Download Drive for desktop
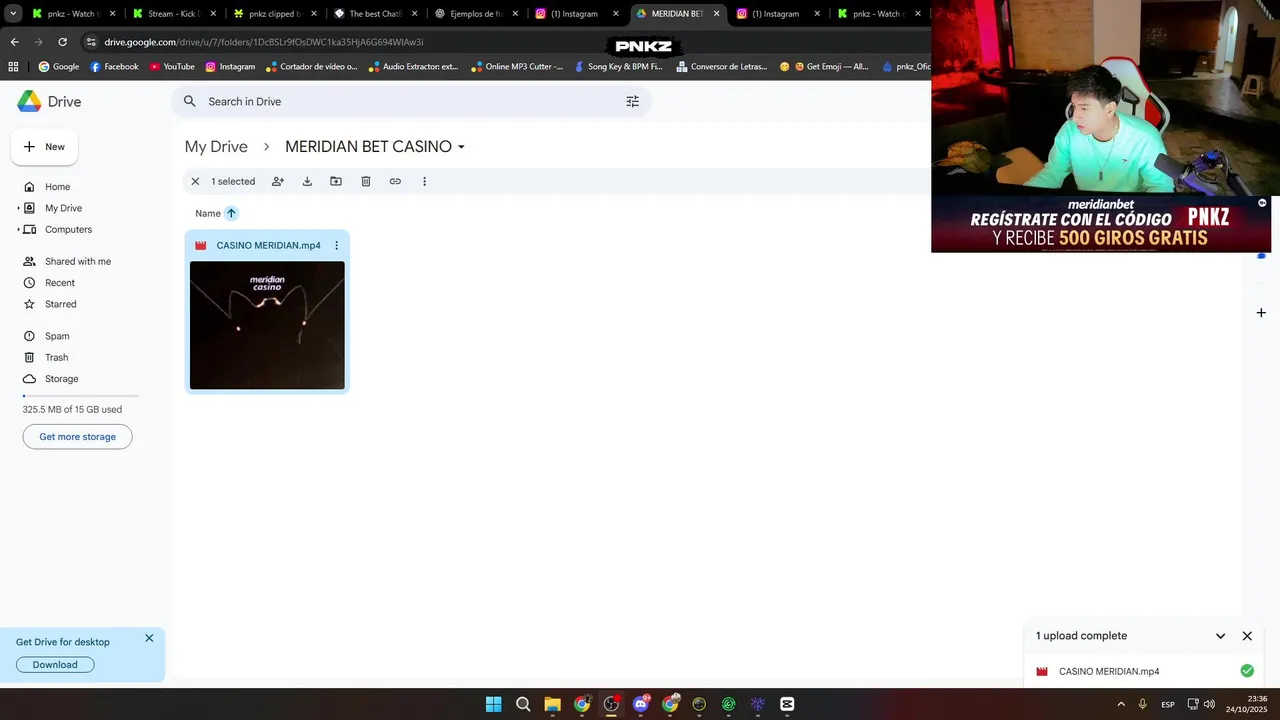The width and height of the screenshot is (1280, 720). coord(55,665)
